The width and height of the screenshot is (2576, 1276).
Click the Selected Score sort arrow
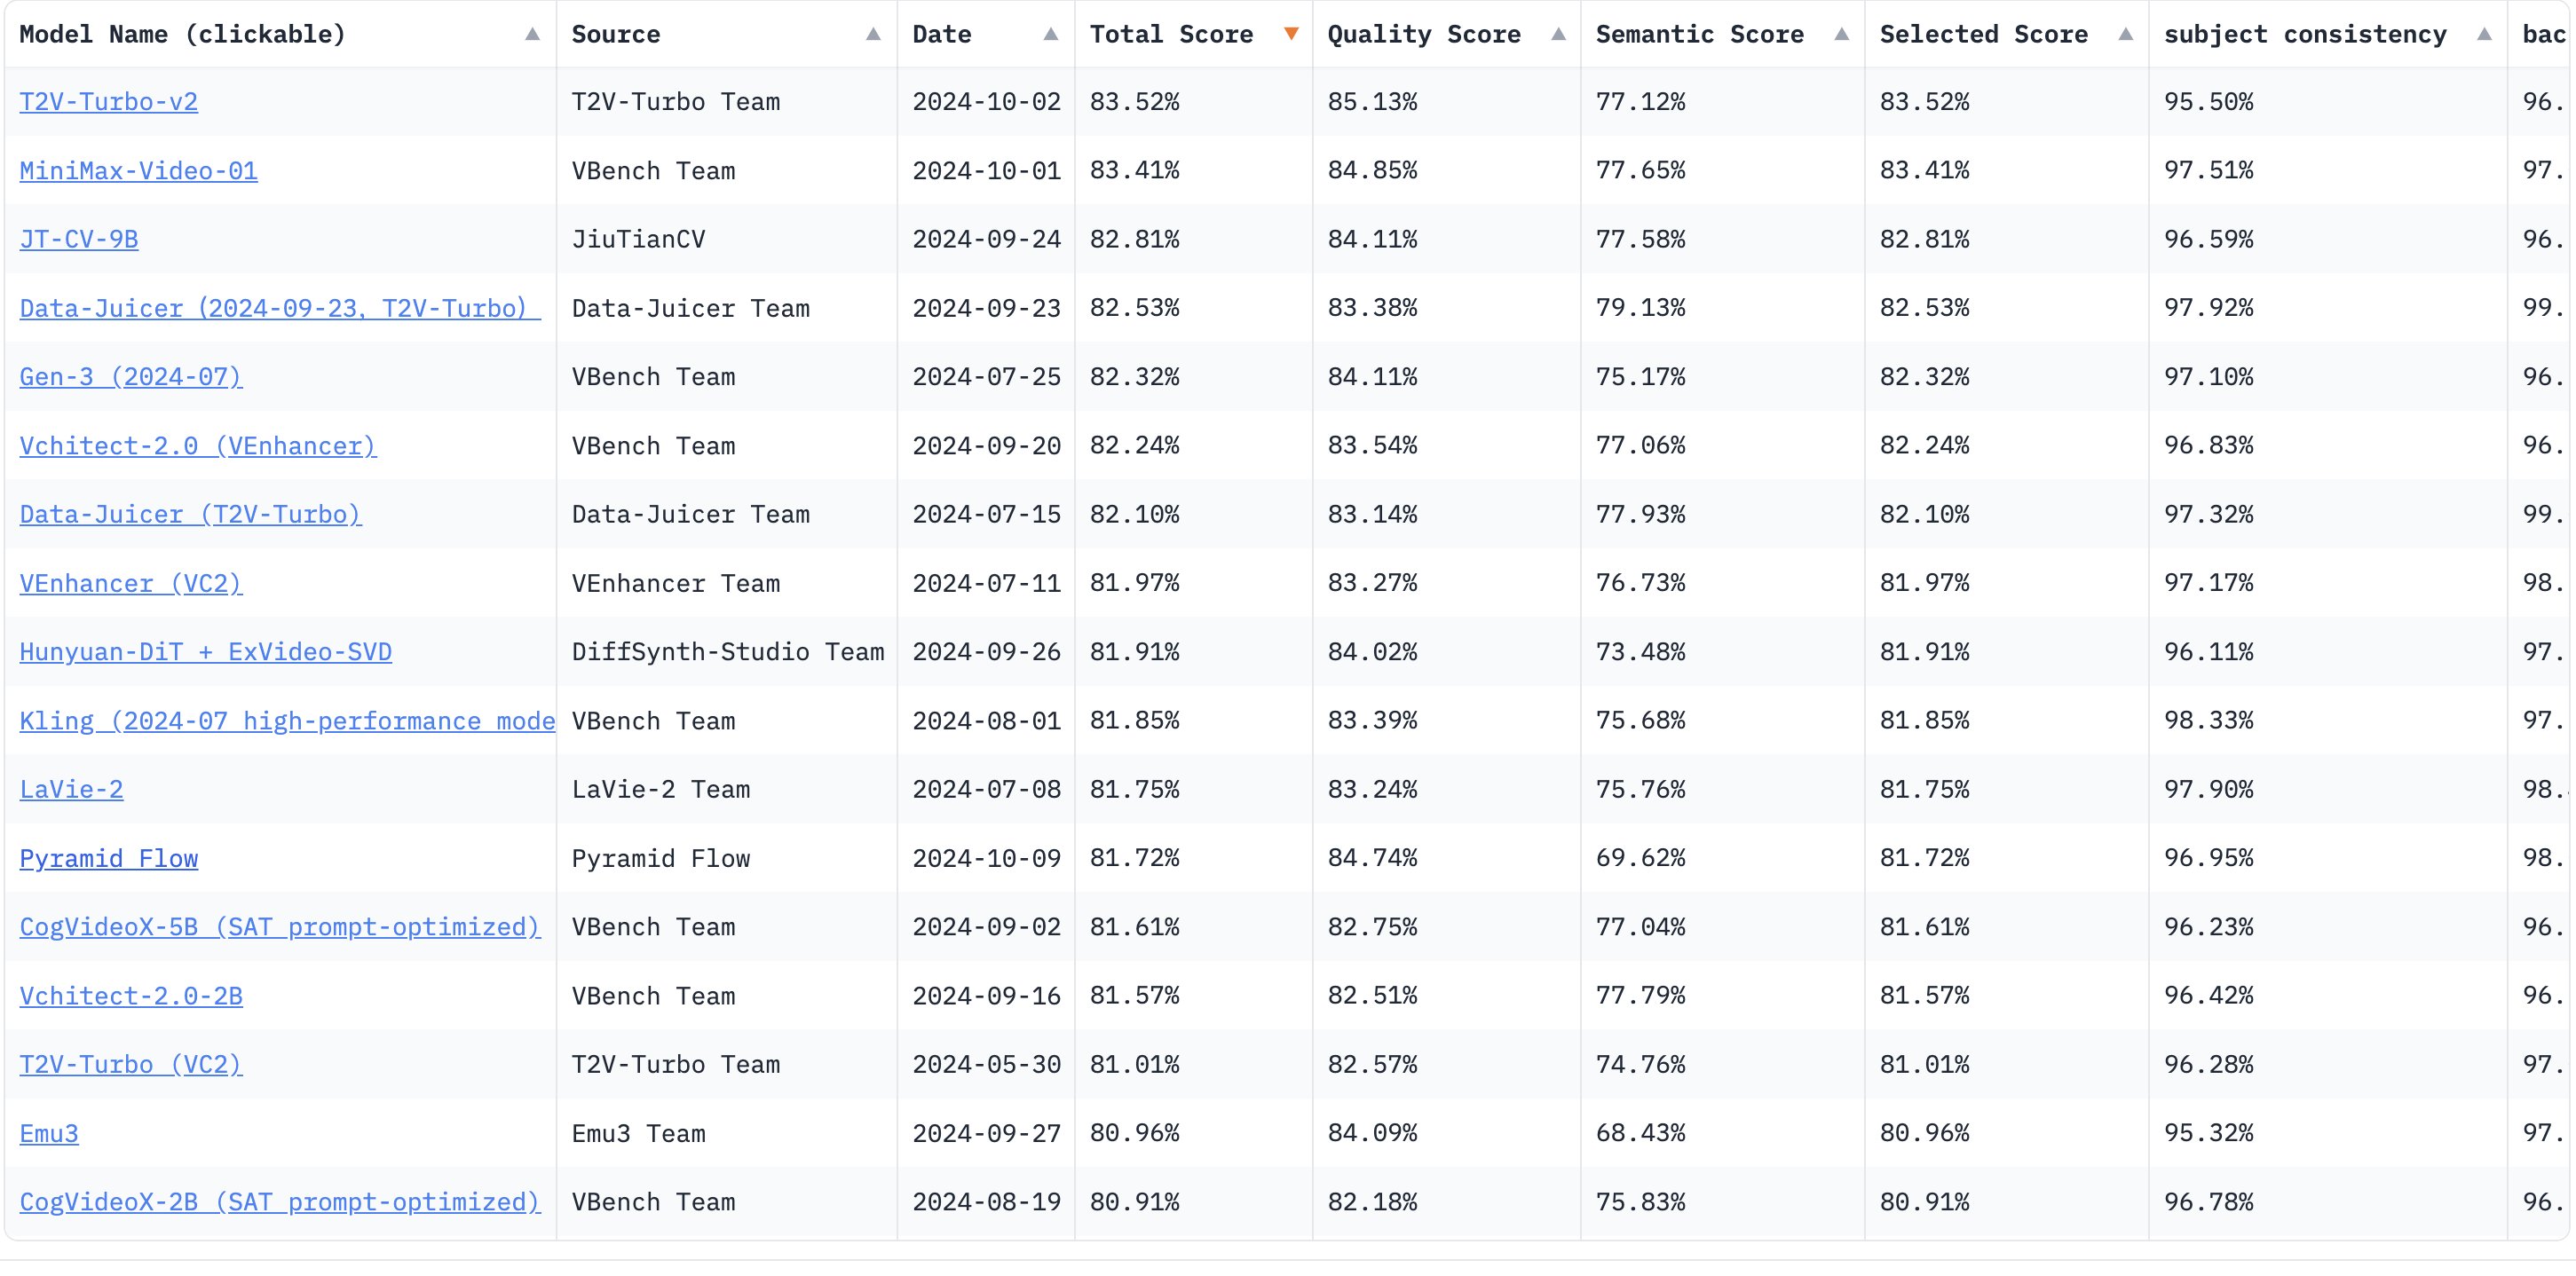[x=2126, y=33]
